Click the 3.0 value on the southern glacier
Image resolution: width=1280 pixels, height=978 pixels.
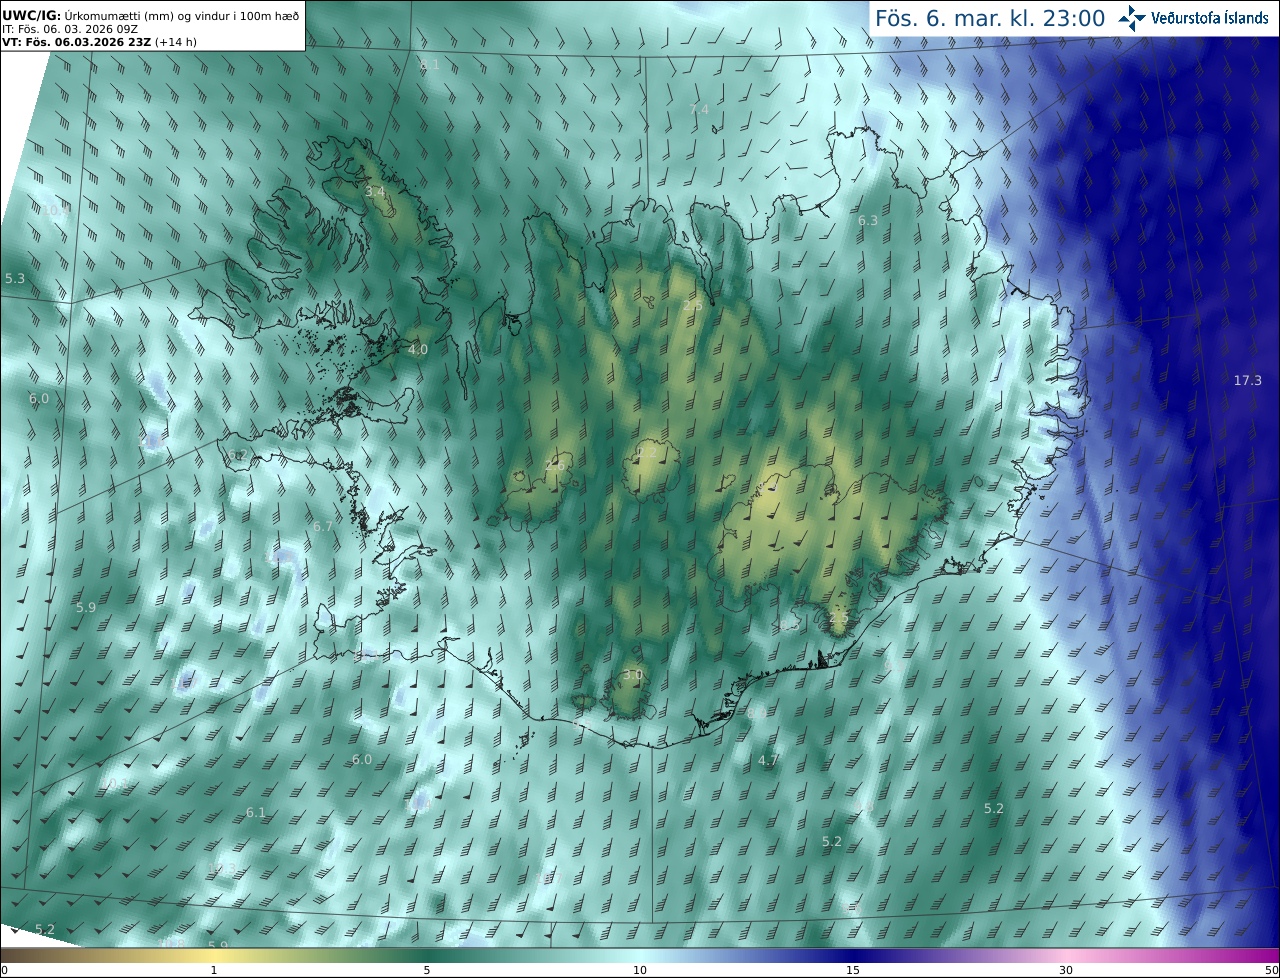pyautogui.click(x=633, y=675)
